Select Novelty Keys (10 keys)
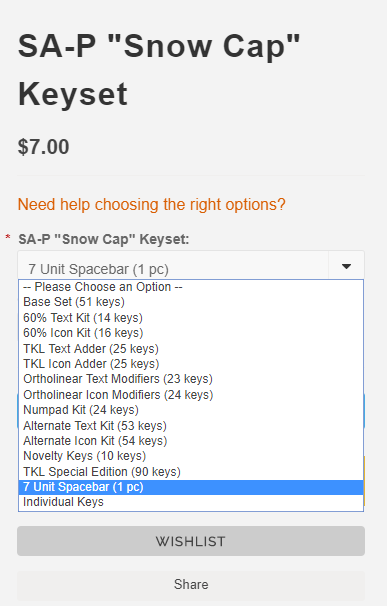The height and width of the screenshot is (606, 387). point(191,456)
